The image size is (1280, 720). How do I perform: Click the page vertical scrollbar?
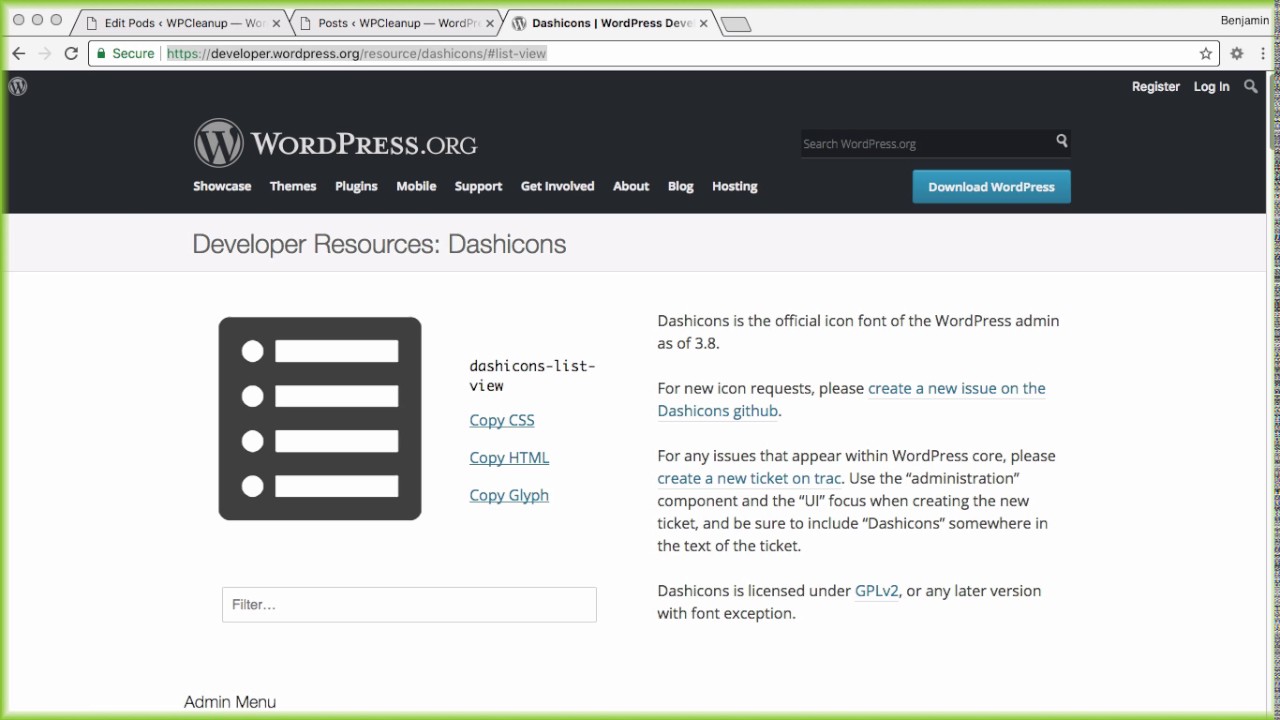coord(1272,110)
